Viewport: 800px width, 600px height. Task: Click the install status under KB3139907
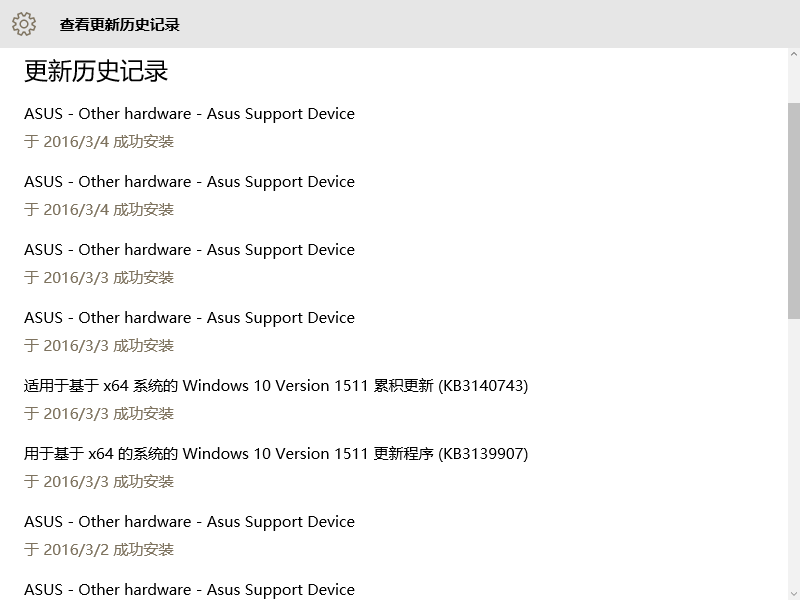(99, 482)
